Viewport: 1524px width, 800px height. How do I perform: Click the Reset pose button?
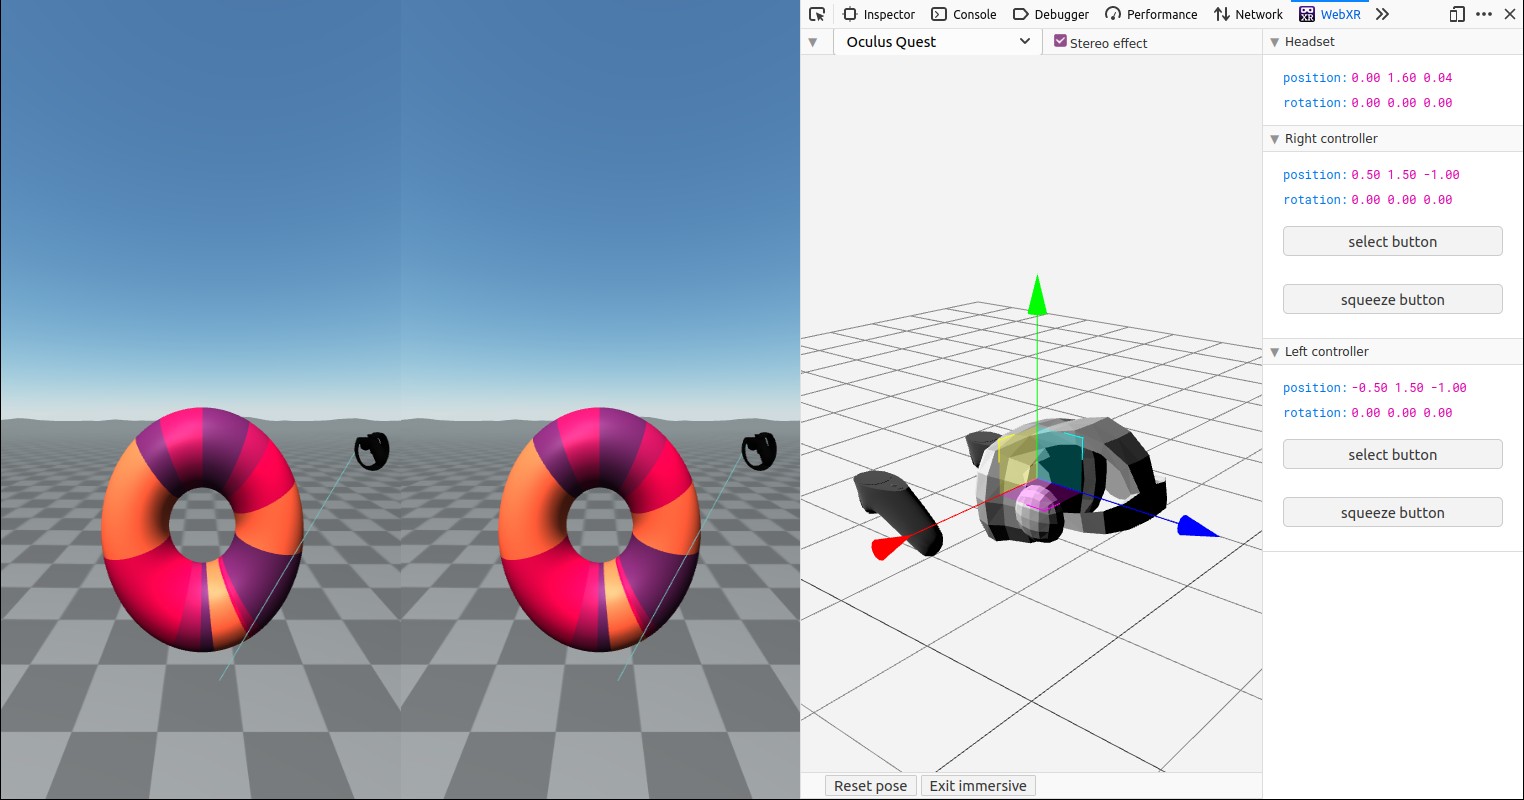click(870, 786)
